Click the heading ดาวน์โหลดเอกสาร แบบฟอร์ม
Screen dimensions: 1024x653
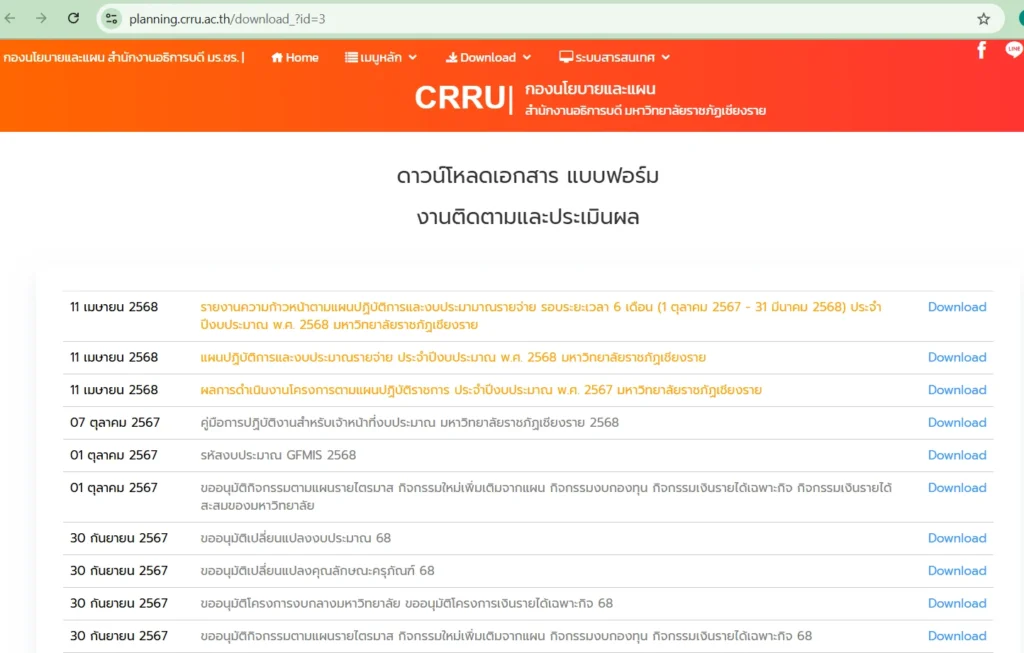[528, 176]
